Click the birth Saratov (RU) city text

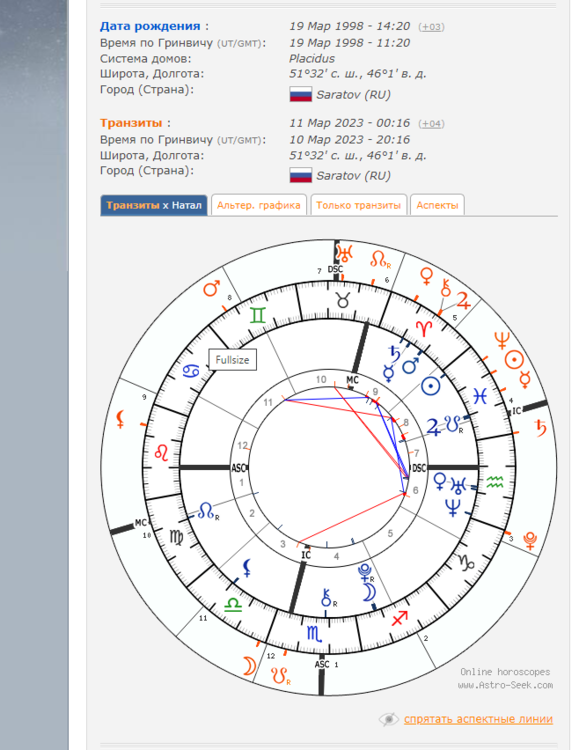coord(353,95)
